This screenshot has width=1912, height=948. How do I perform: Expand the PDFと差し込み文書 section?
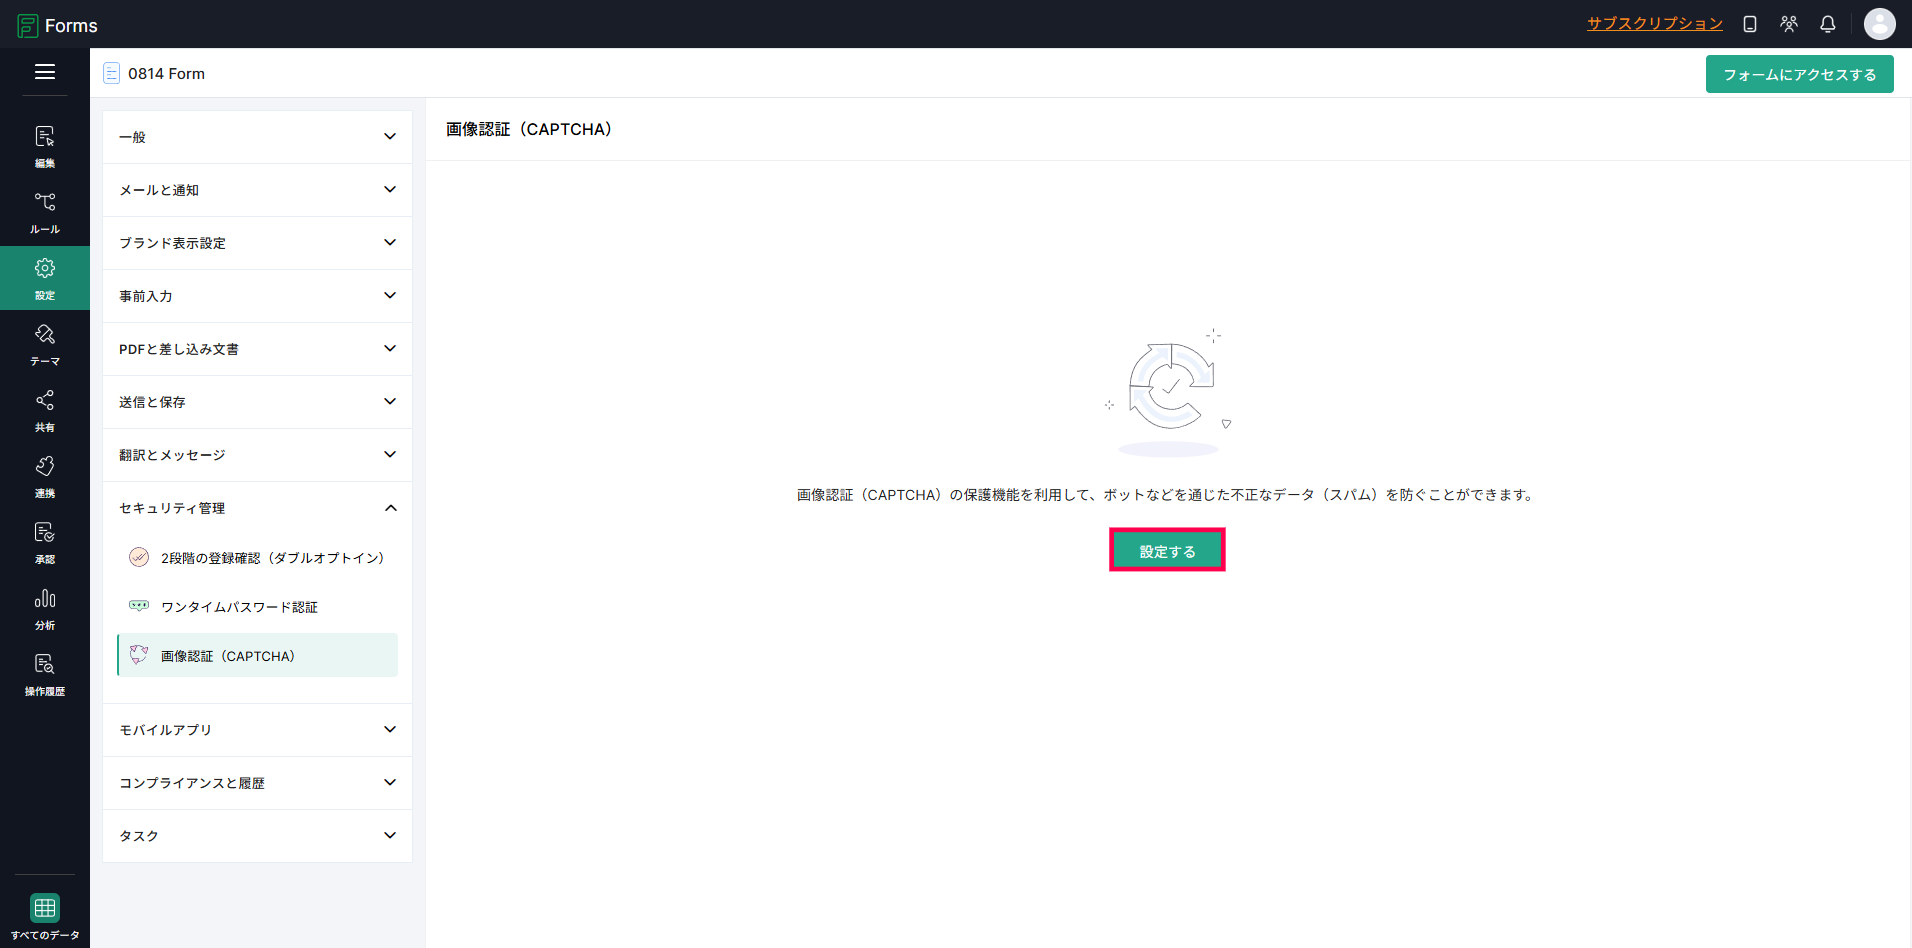pyautogui.click(x=257, y=349)
